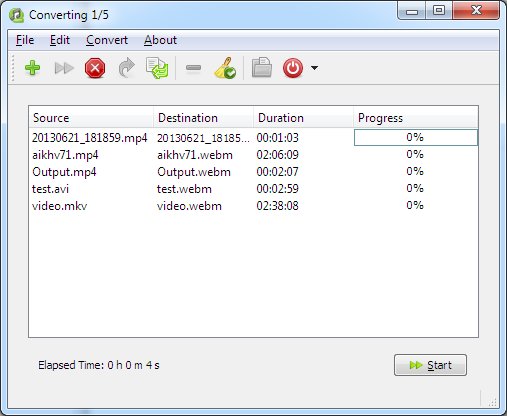Stop conversion with the red X icon

pyautogui.click(x=95, y=68)
